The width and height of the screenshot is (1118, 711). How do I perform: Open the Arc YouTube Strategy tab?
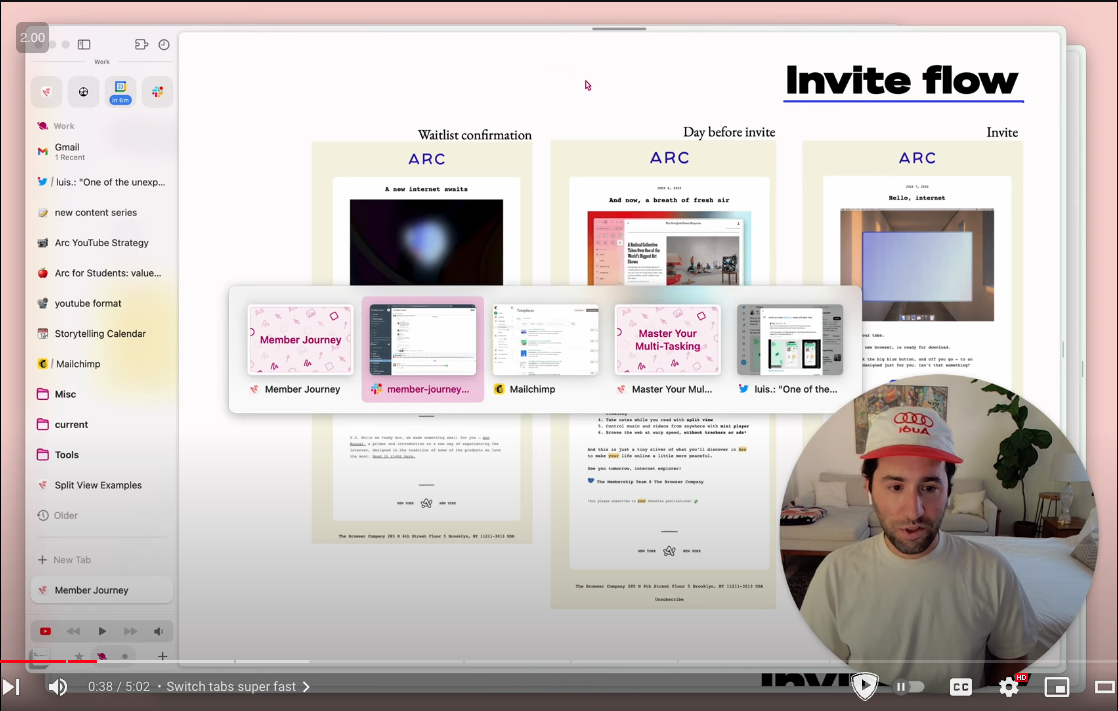tap(102, 242)
